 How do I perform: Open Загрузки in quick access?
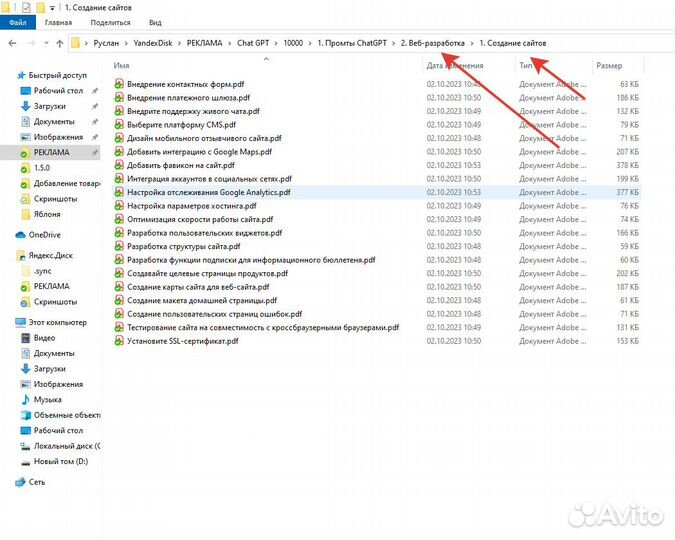(x=50, y=106)
